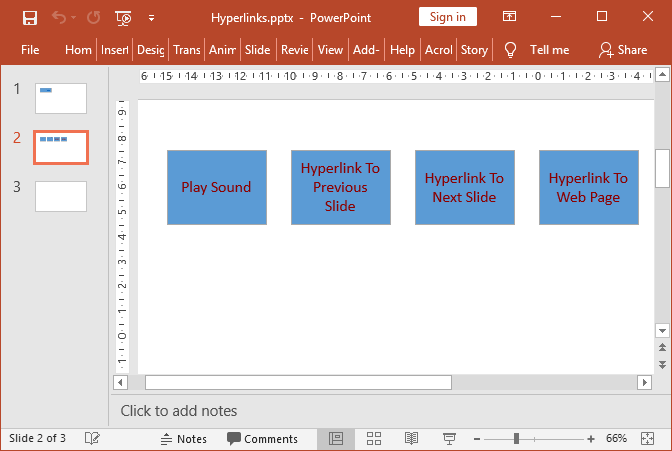Open the View ribbon tab
The height and width of the screenshot is (451, 672).
point(330,49)
